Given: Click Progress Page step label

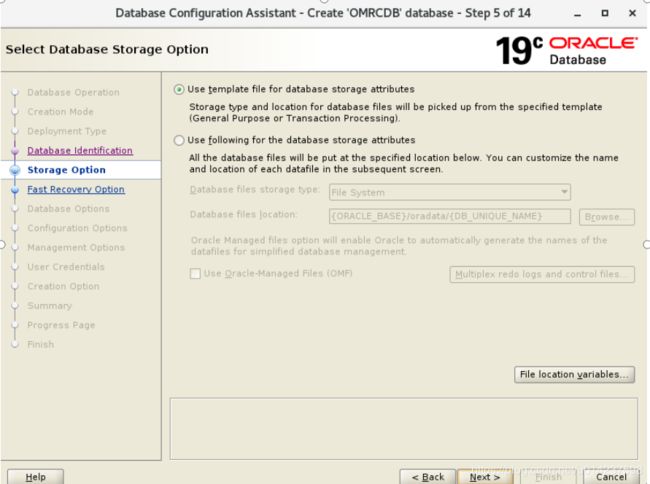Looking at the screenshot, I should tap(61, 325).
